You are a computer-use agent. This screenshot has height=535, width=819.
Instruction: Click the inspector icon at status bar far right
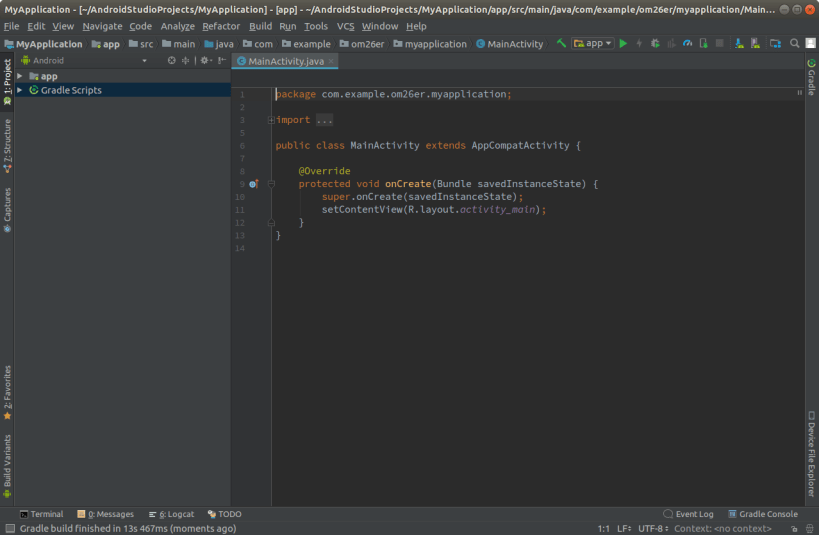pos(809,529)
